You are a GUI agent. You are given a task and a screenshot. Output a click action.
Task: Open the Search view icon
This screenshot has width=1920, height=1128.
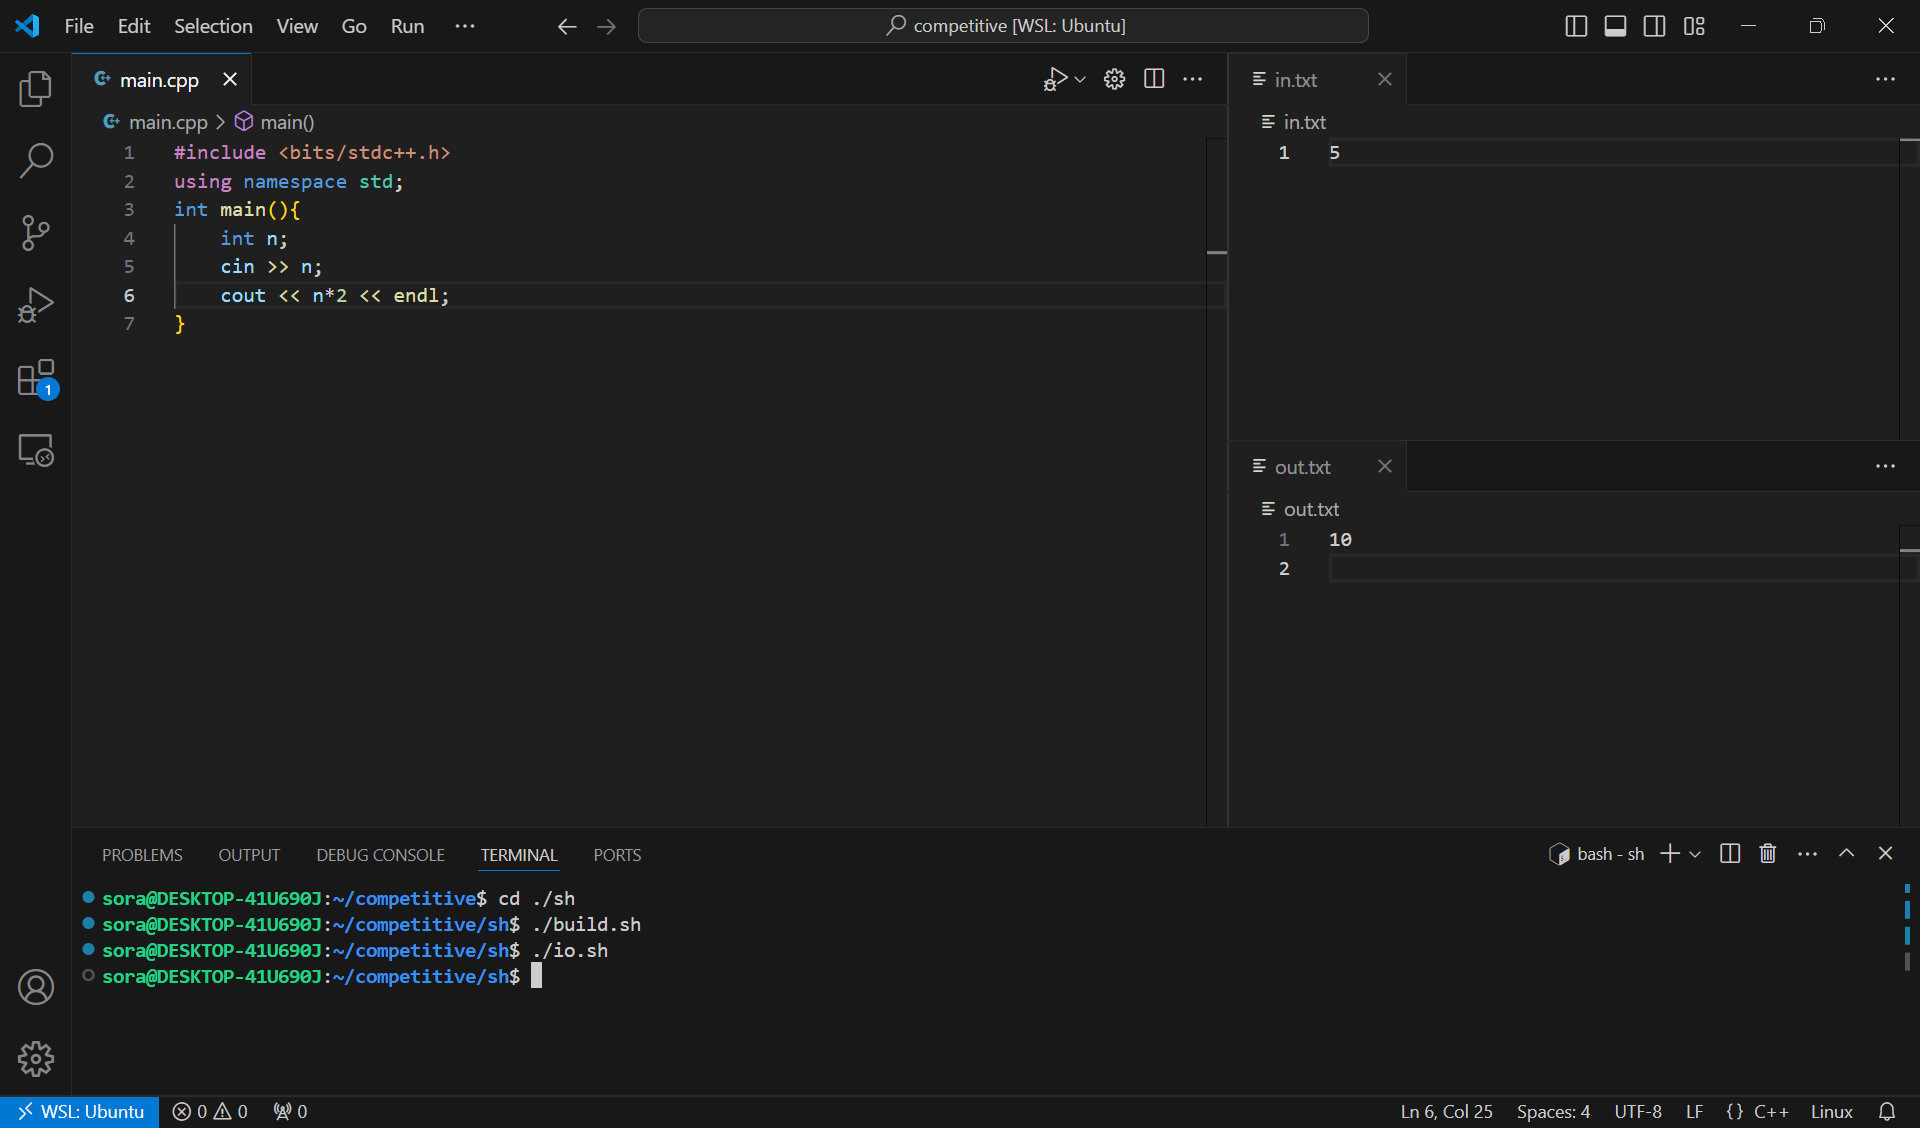(36, 160)
